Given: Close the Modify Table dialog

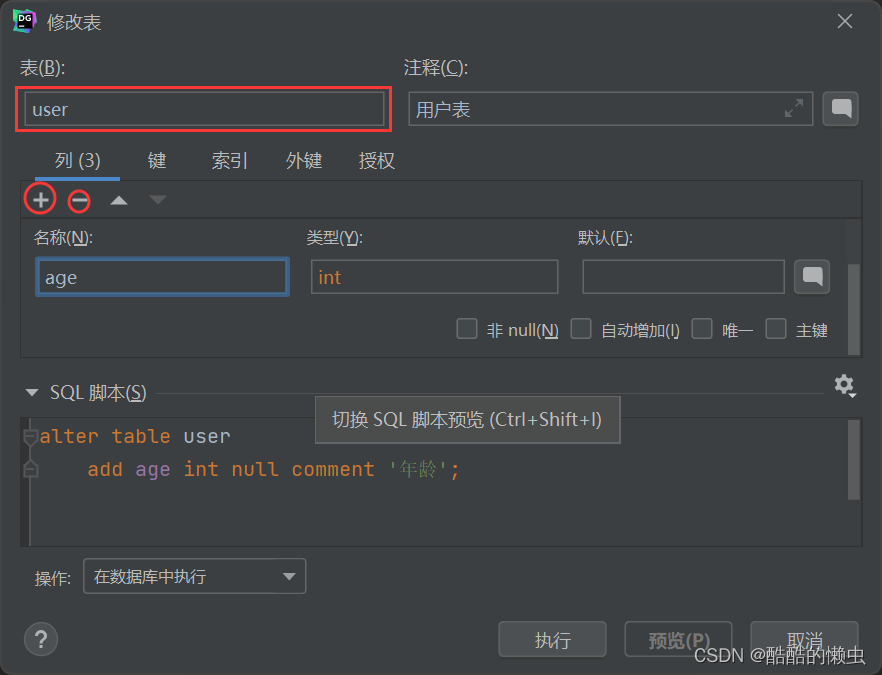Looking at the screenshot, I should 844,21.
